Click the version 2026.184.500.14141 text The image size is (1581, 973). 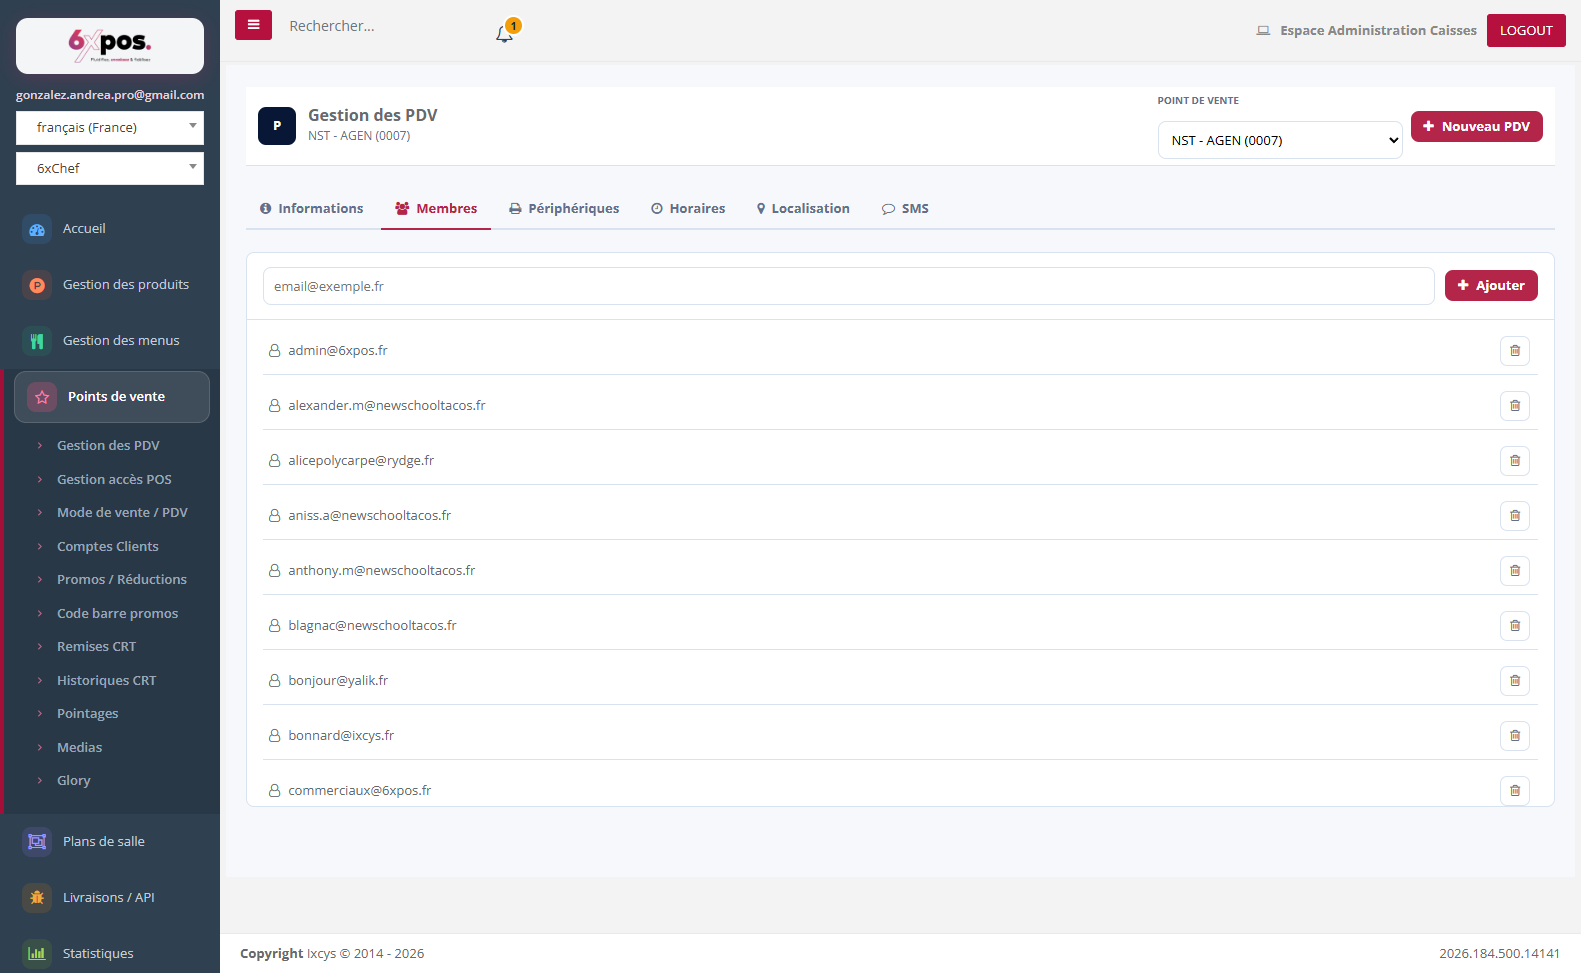(x=1499, y=954)
